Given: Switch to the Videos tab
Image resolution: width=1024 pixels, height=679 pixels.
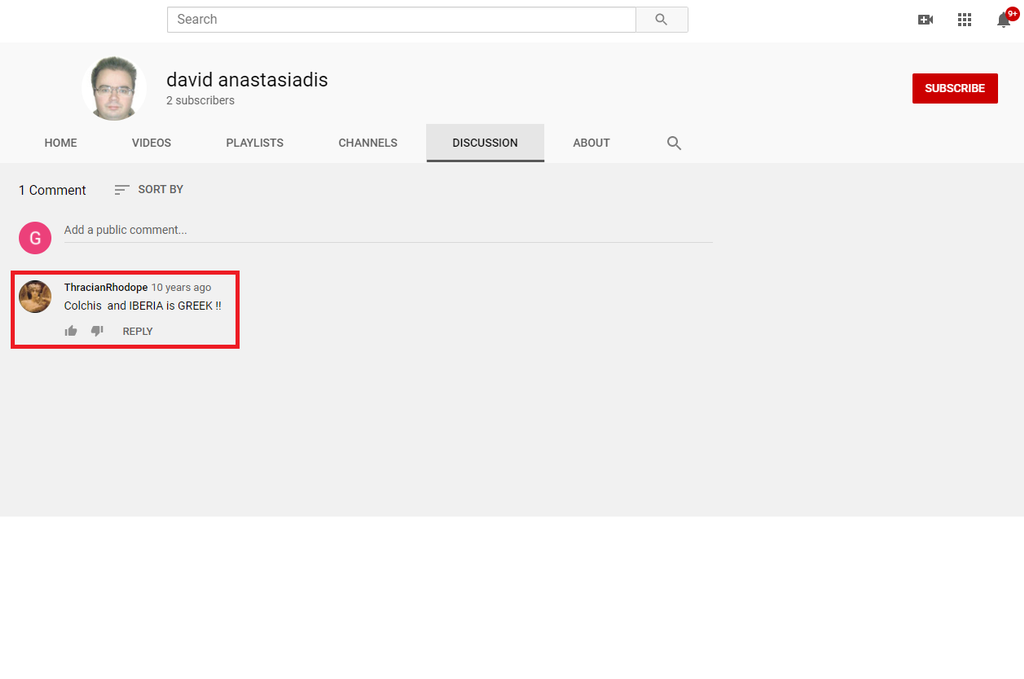Looking at the screenshot, I should coord(152,143).
